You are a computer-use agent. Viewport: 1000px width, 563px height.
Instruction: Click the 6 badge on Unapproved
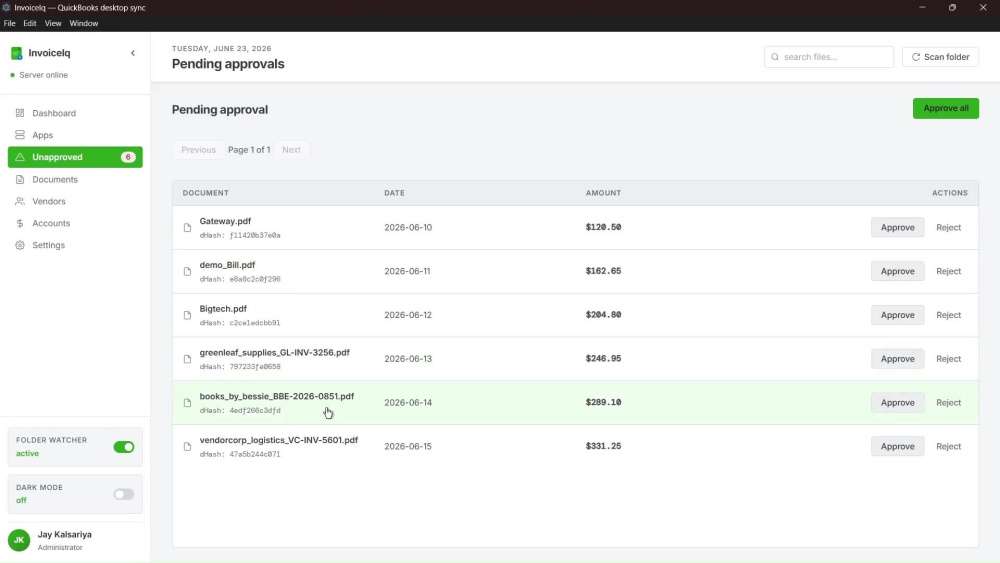pyautogui.click(x=128, y=157)
